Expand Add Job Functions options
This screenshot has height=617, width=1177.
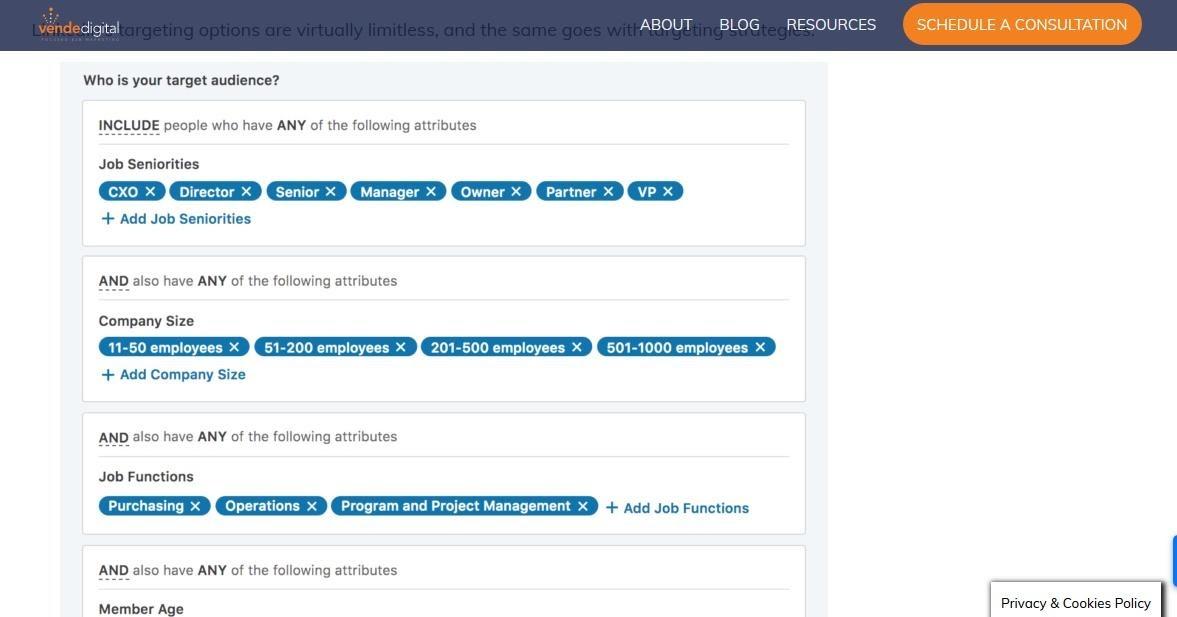pos(677,508)
